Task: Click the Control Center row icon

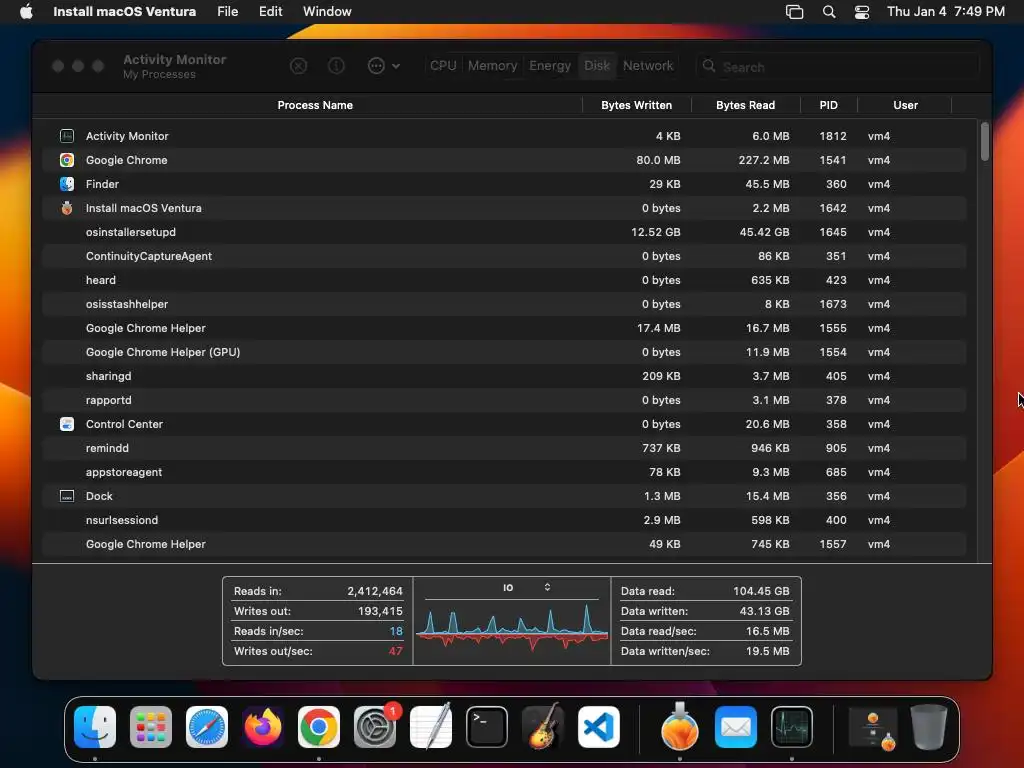Action: point(67,424)
